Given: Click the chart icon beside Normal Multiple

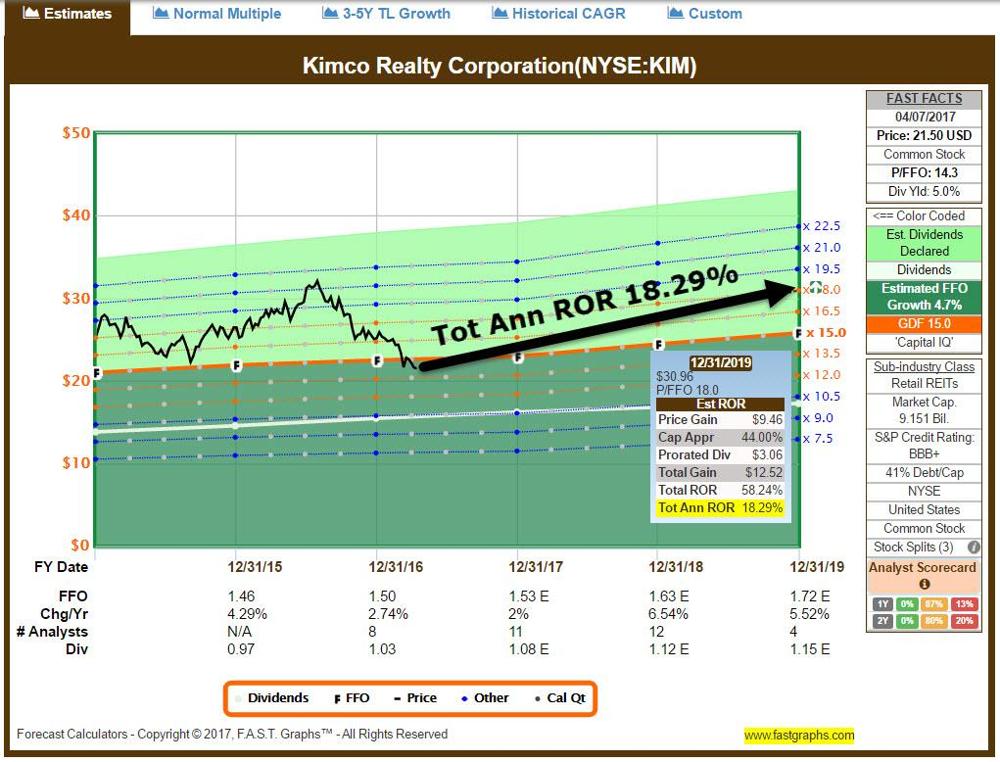Looking at the screenshot, I should (x=161, y=13).
